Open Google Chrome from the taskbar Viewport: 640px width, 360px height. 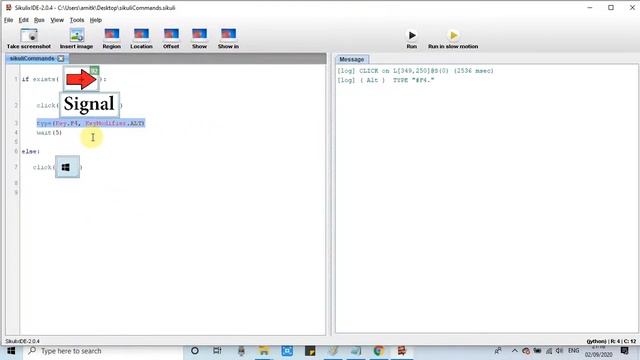pyautogui.click(x=379, y=351)
